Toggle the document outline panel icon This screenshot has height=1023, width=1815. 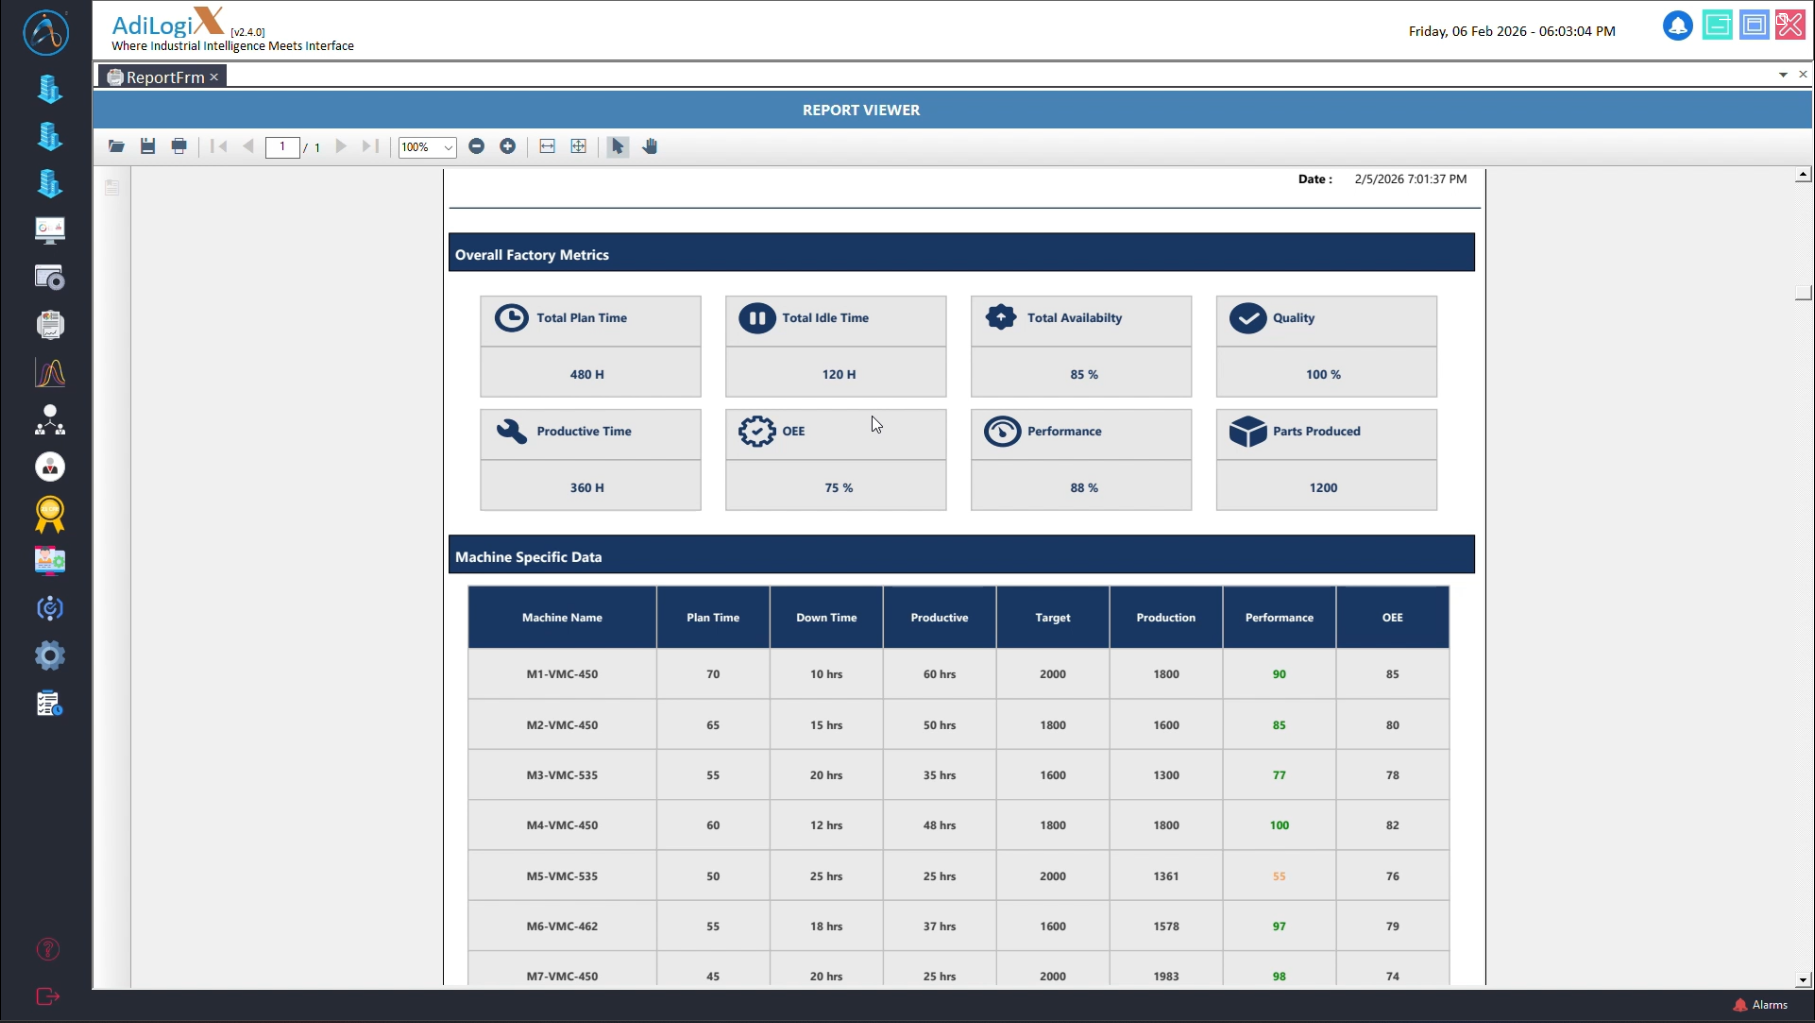tap(112, 187)
